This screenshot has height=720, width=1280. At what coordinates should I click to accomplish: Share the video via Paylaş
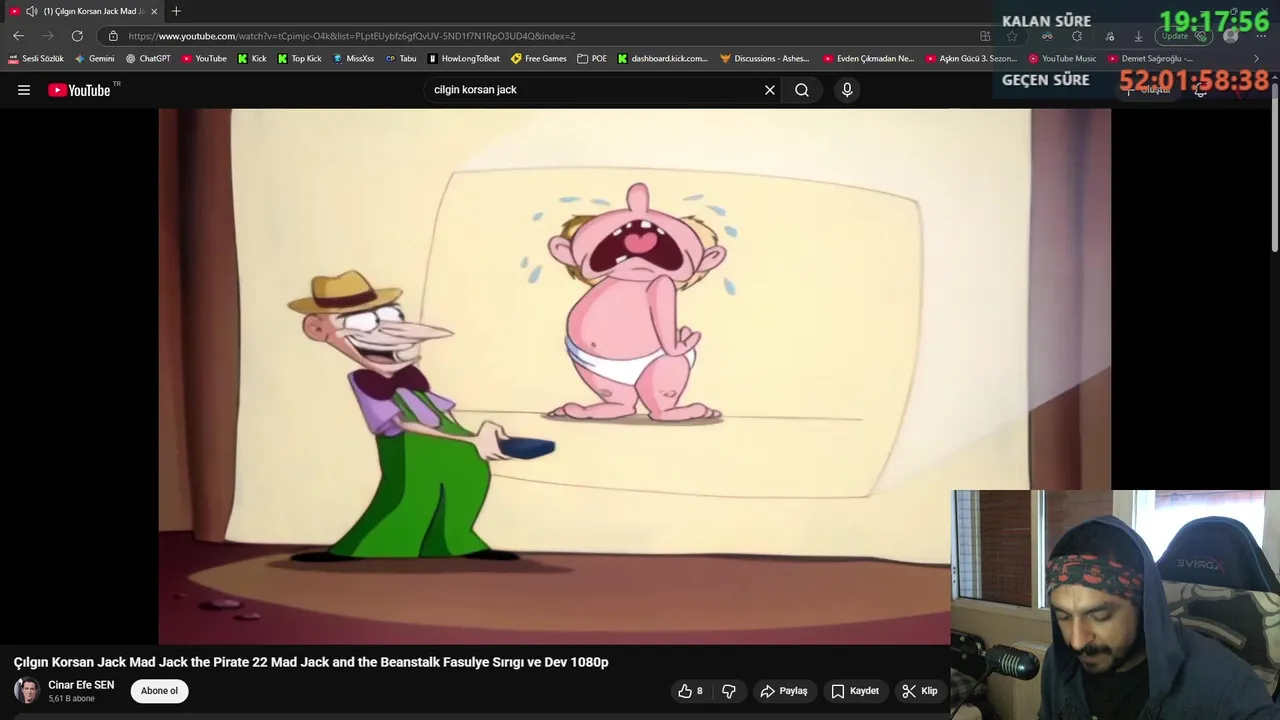point(784,691)
